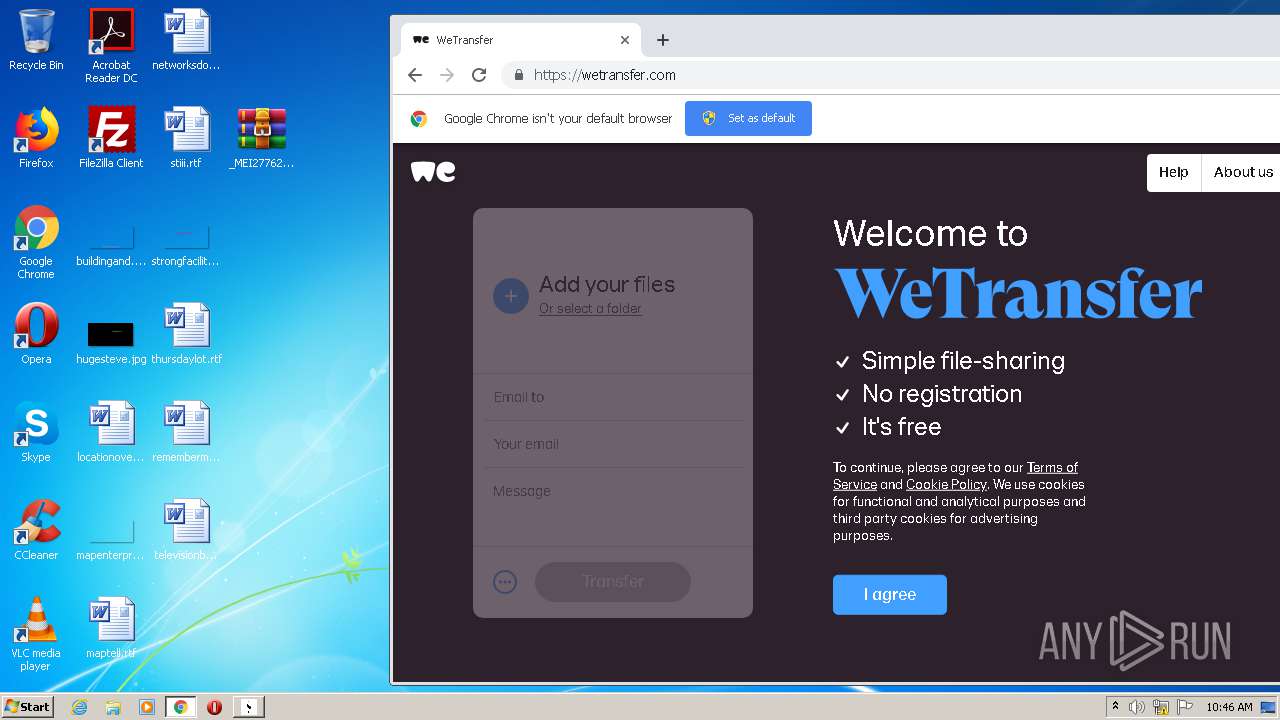The width and height of the screenshot is (1280, 720).
Task: Open Internet Explorer from taskbar
Action: (x=80, y=707)
